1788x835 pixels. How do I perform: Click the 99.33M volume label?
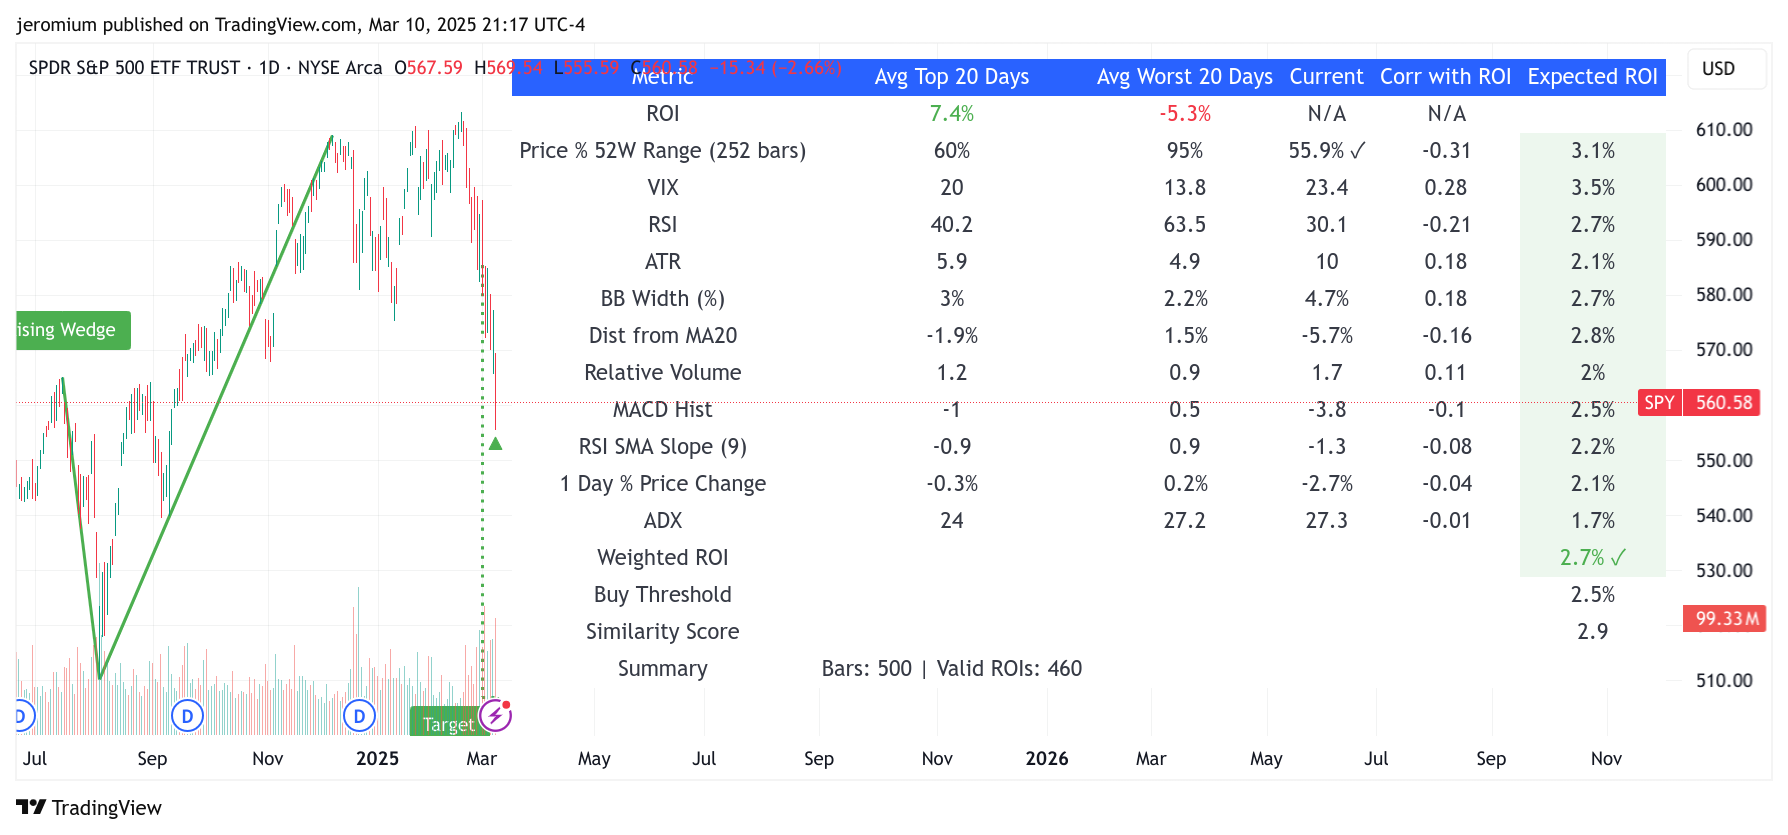coord(1725,618)
